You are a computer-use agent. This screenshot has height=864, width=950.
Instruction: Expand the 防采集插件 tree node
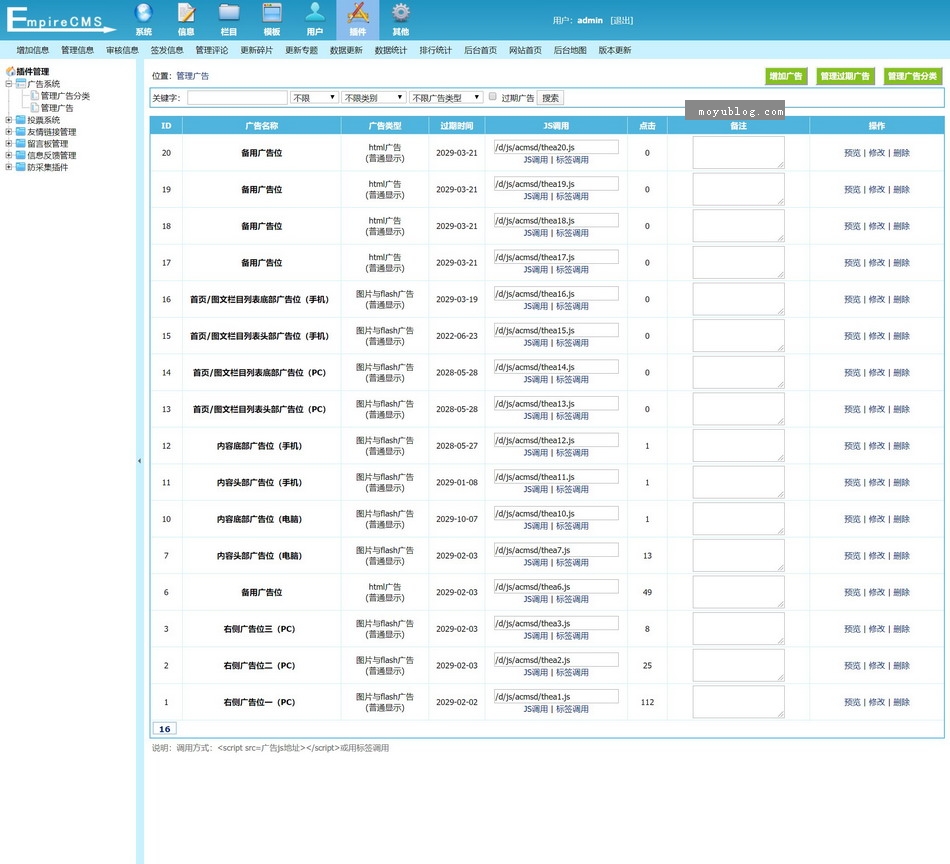9,167
